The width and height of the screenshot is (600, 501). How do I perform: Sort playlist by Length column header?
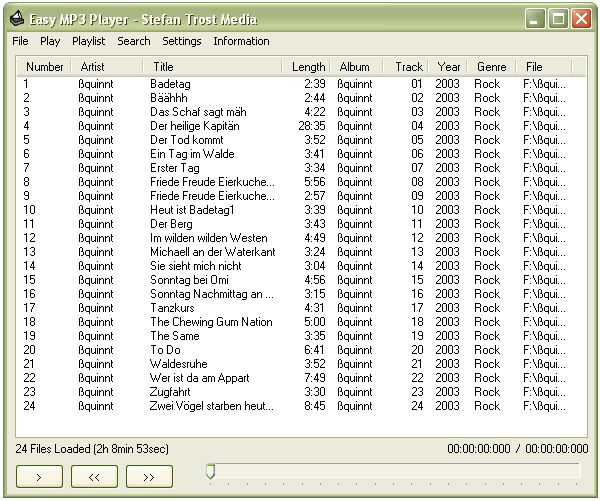(x=308, y=67)
